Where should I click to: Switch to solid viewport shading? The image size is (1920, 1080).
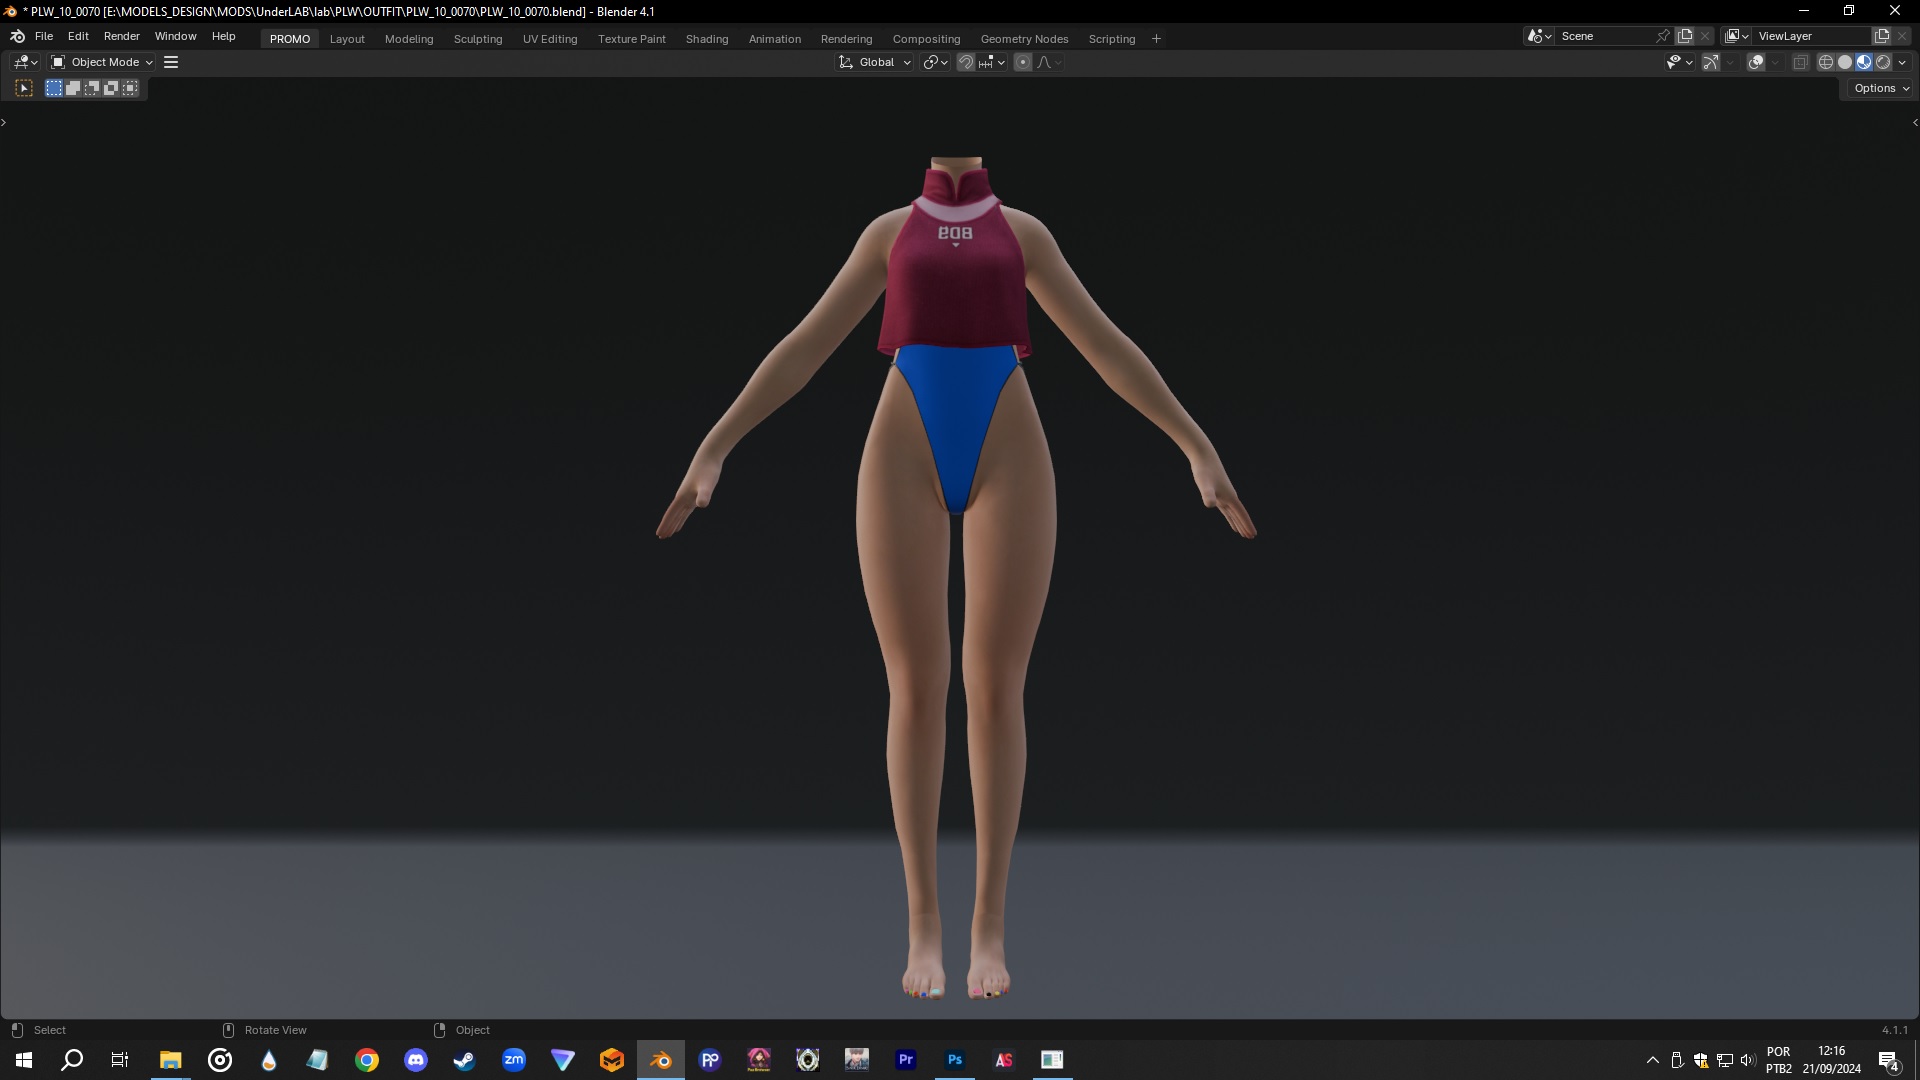(x=1845, y=62)
